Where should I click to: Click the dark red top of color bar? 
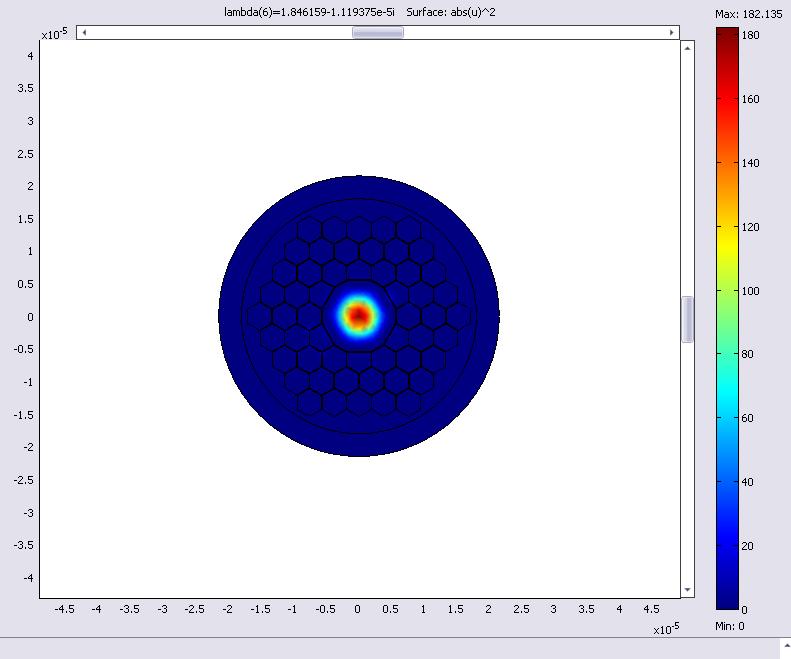727,36
